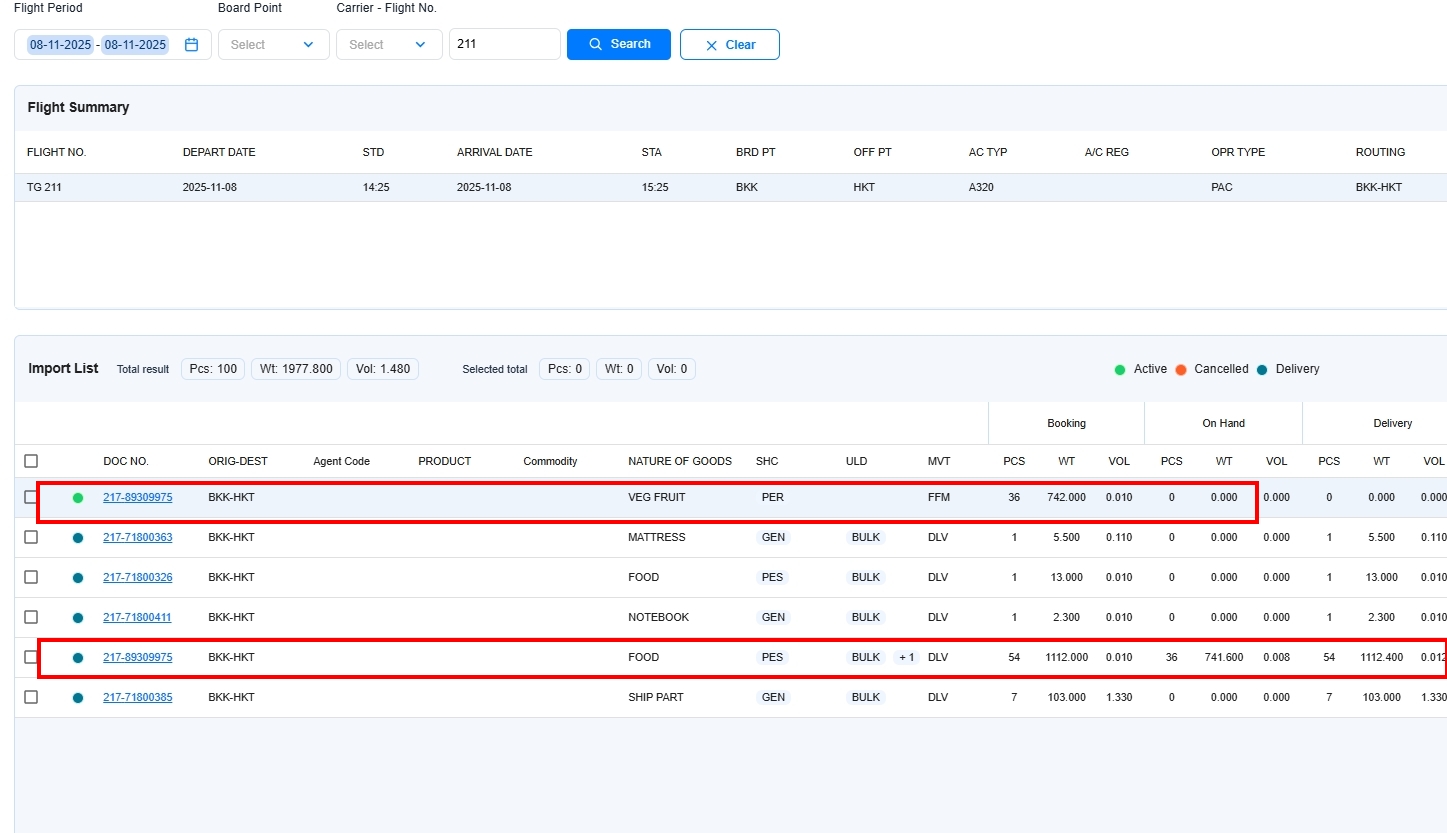Click the Clear button
The width and height of the screenshot is (1447, 833).
click(x=729, y=45)
